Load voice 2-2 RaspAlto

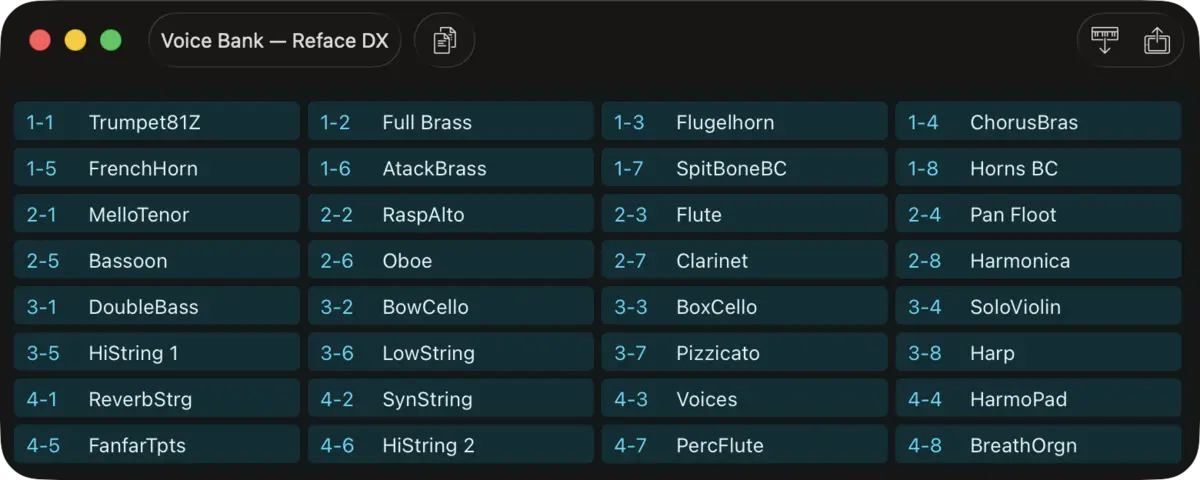pos(451,214)
